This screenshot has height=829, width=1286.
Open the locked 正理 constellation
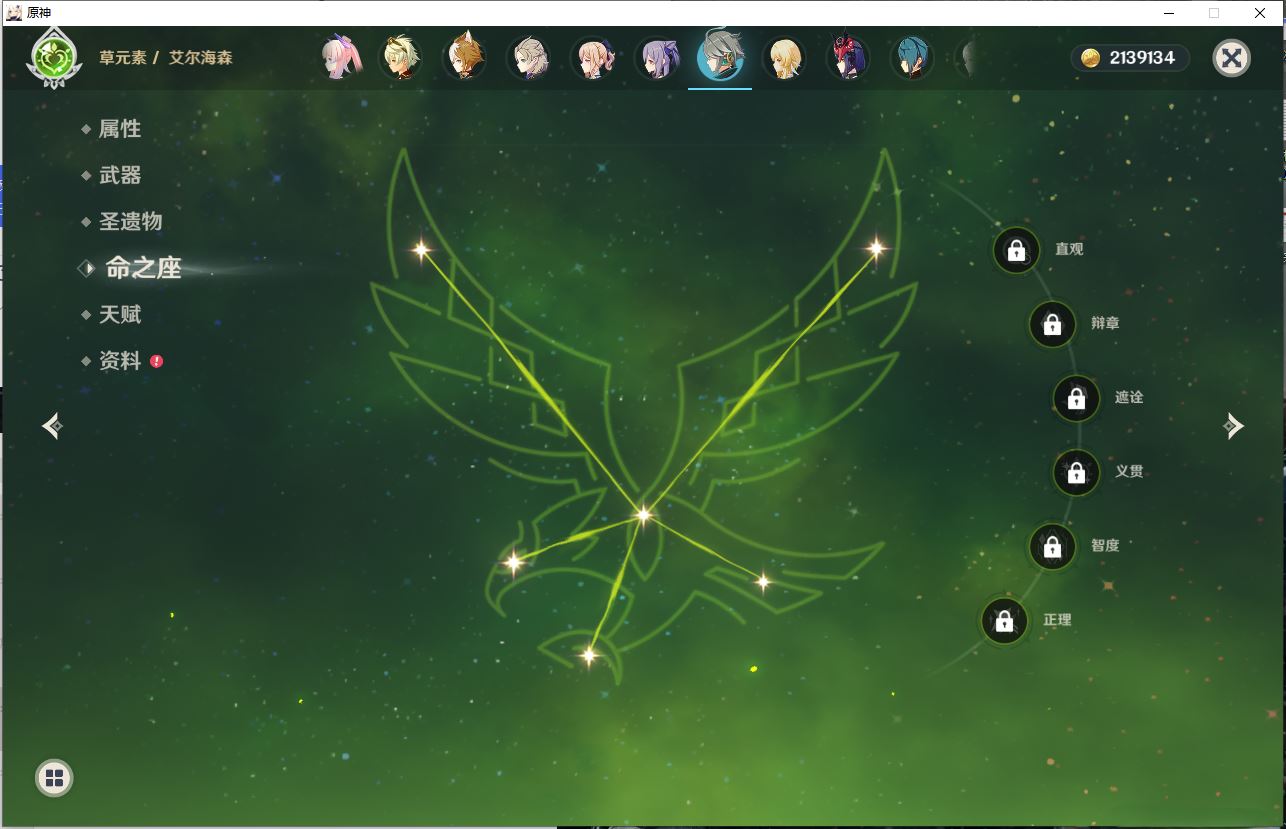click(1004, 621)
